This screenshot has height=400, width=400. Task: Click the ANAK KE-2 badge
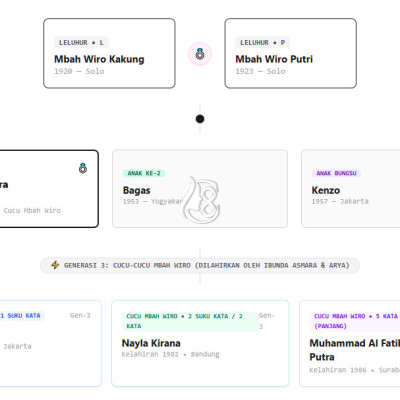pyautogui.click(x=144, y=173)
